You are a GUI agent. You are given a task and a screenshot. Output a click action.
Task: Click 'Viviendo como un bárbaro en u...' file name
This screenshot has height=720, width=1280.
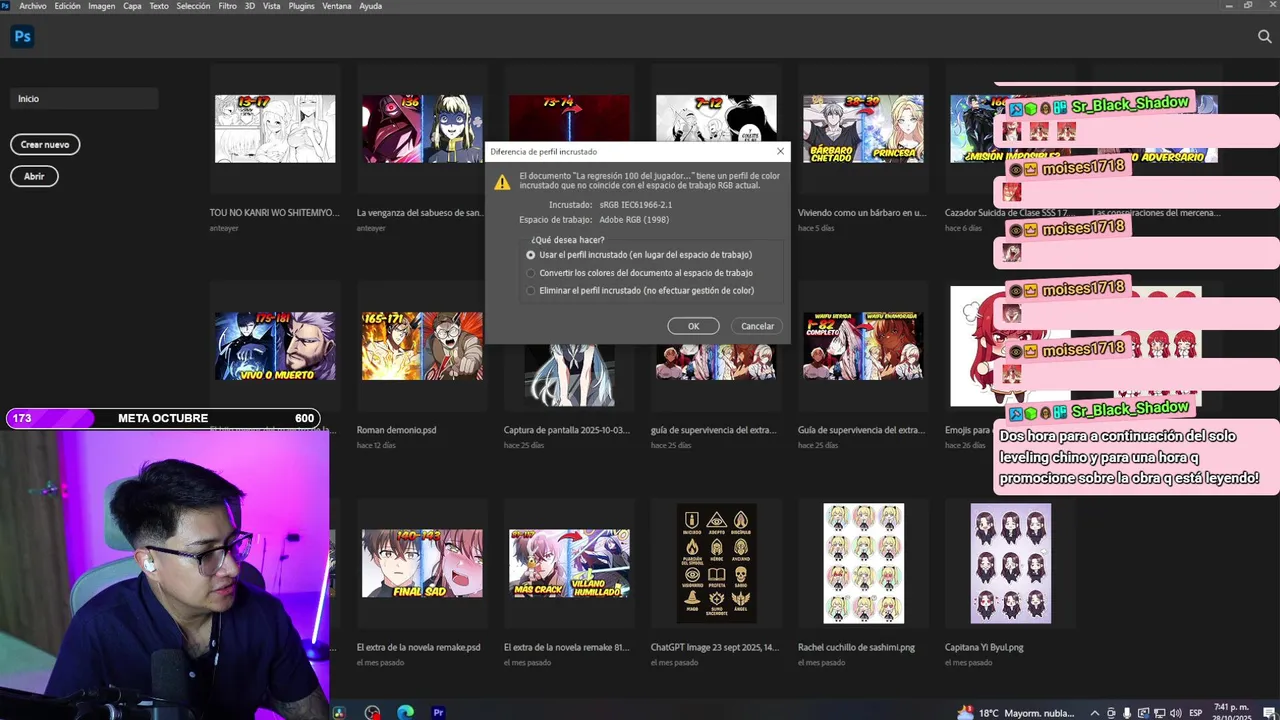pos(862,213)
